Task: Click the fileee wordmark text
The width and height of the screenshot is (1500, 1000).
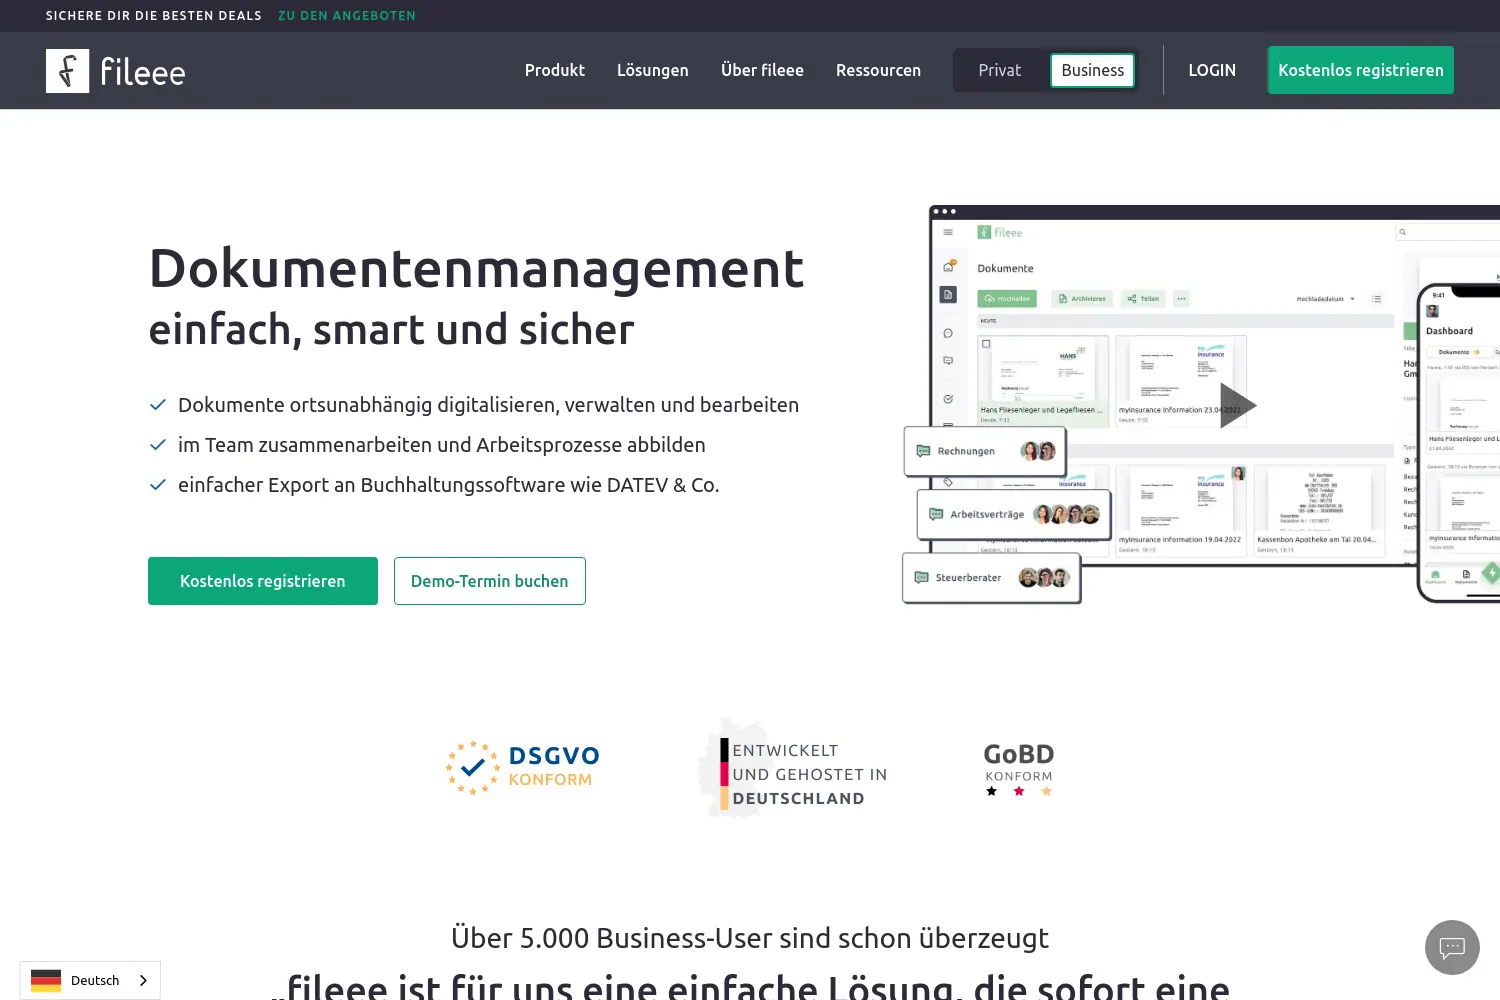Action: tap(143, 72)
